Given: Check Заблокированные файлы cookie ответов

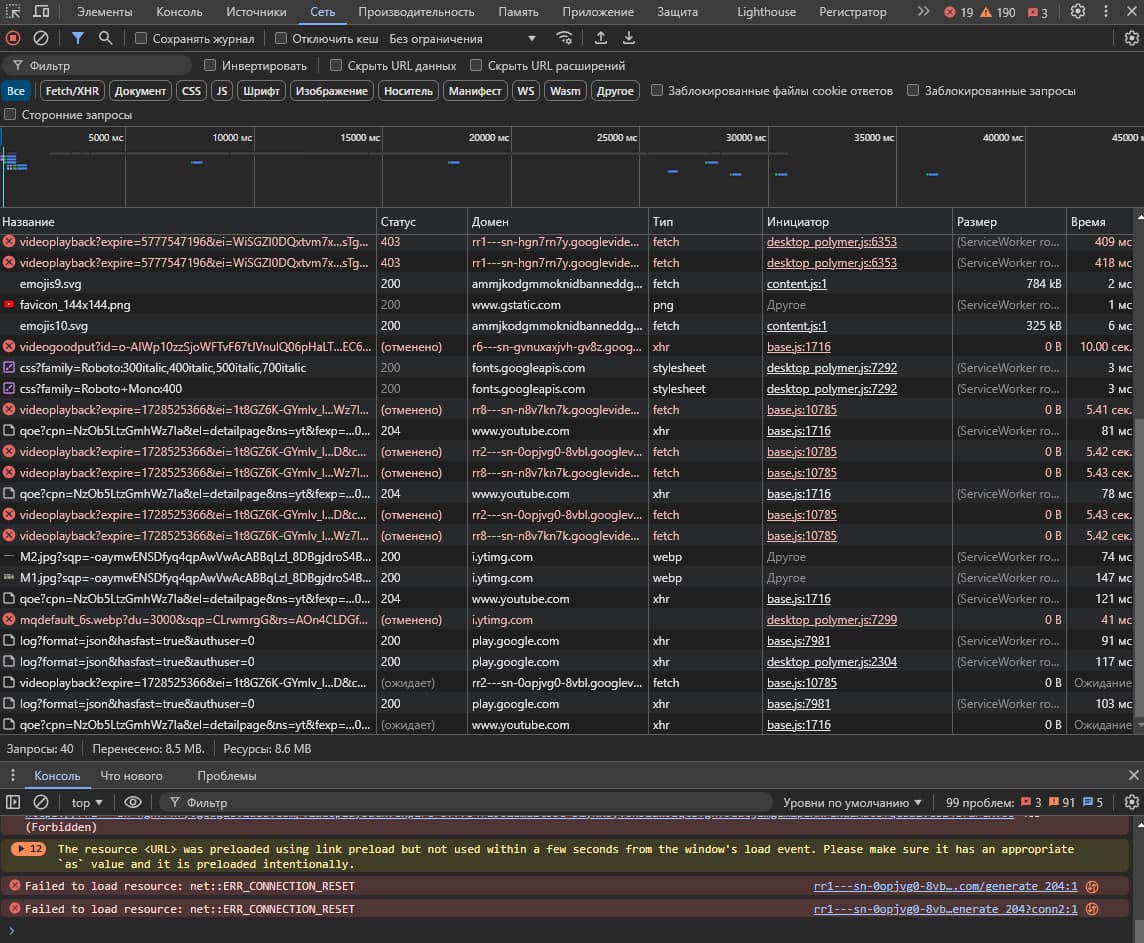Looking at the screenshot, I should [x=657, y=90].
